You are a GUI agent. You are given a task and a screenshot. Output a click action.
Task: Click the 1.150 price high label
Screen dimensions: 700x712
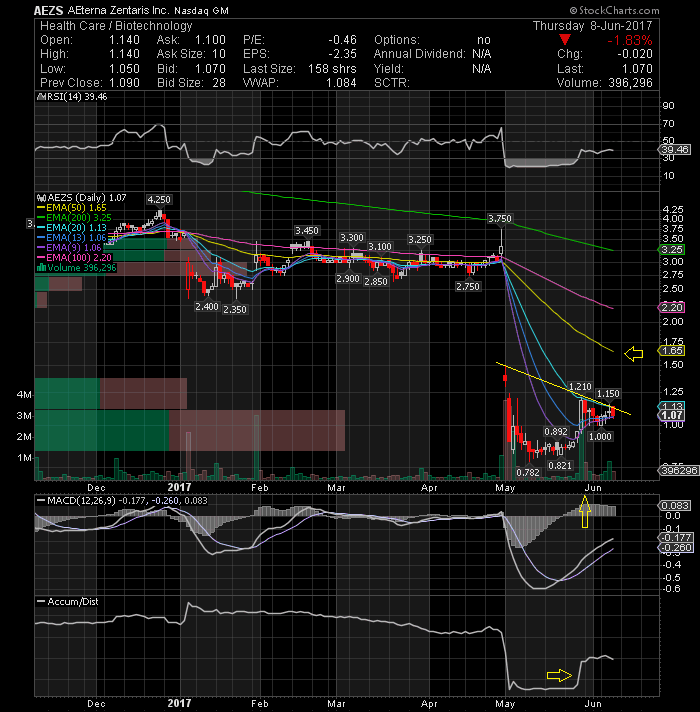pyautogui.click(x=608, y=394)
